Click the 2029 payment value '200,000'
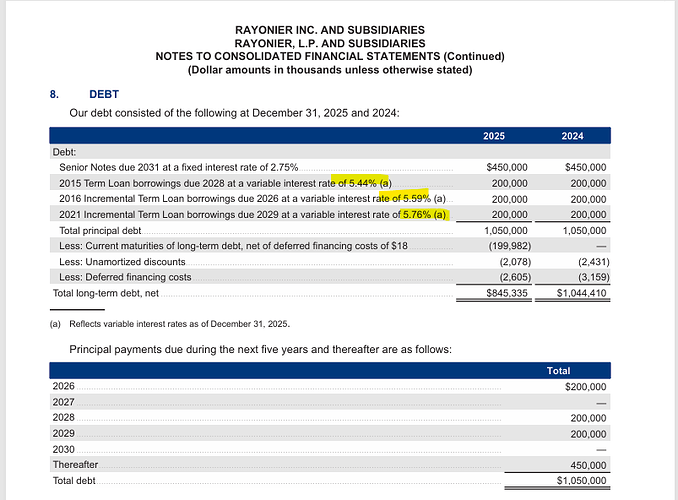This screenshot has width=678, height=500. tap(588, 434)
